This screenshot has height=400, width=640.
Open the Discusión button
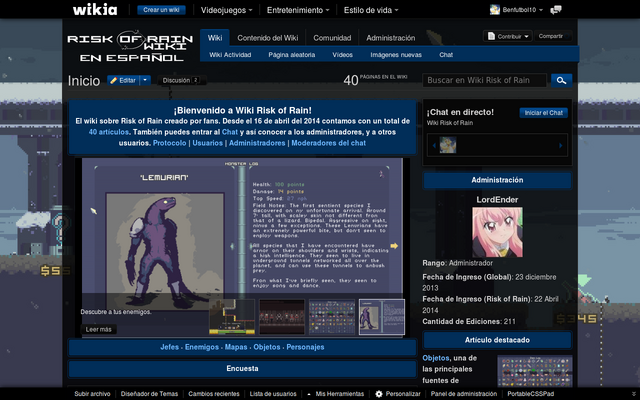point(181,80)
